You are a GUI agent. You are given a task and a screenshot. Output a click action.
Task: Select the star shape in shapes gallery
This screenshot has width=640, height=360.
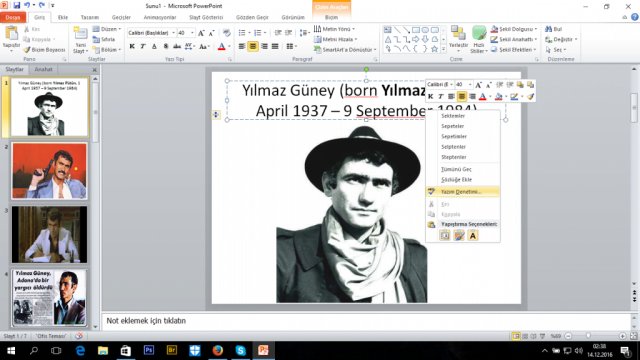click(x=435, y=49)
